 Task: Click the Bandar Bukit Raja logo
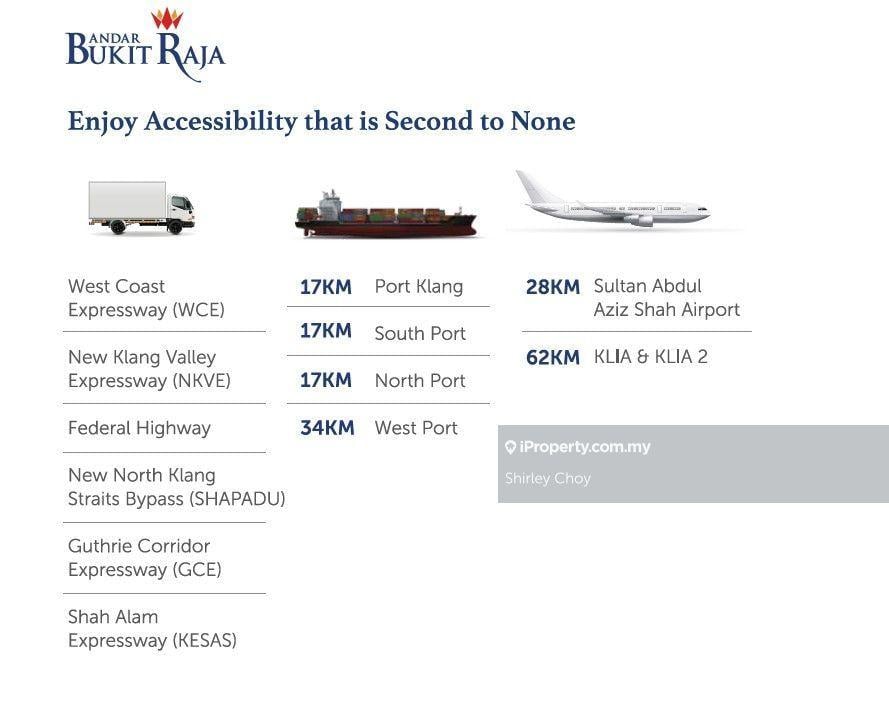[x=145, y=50]
